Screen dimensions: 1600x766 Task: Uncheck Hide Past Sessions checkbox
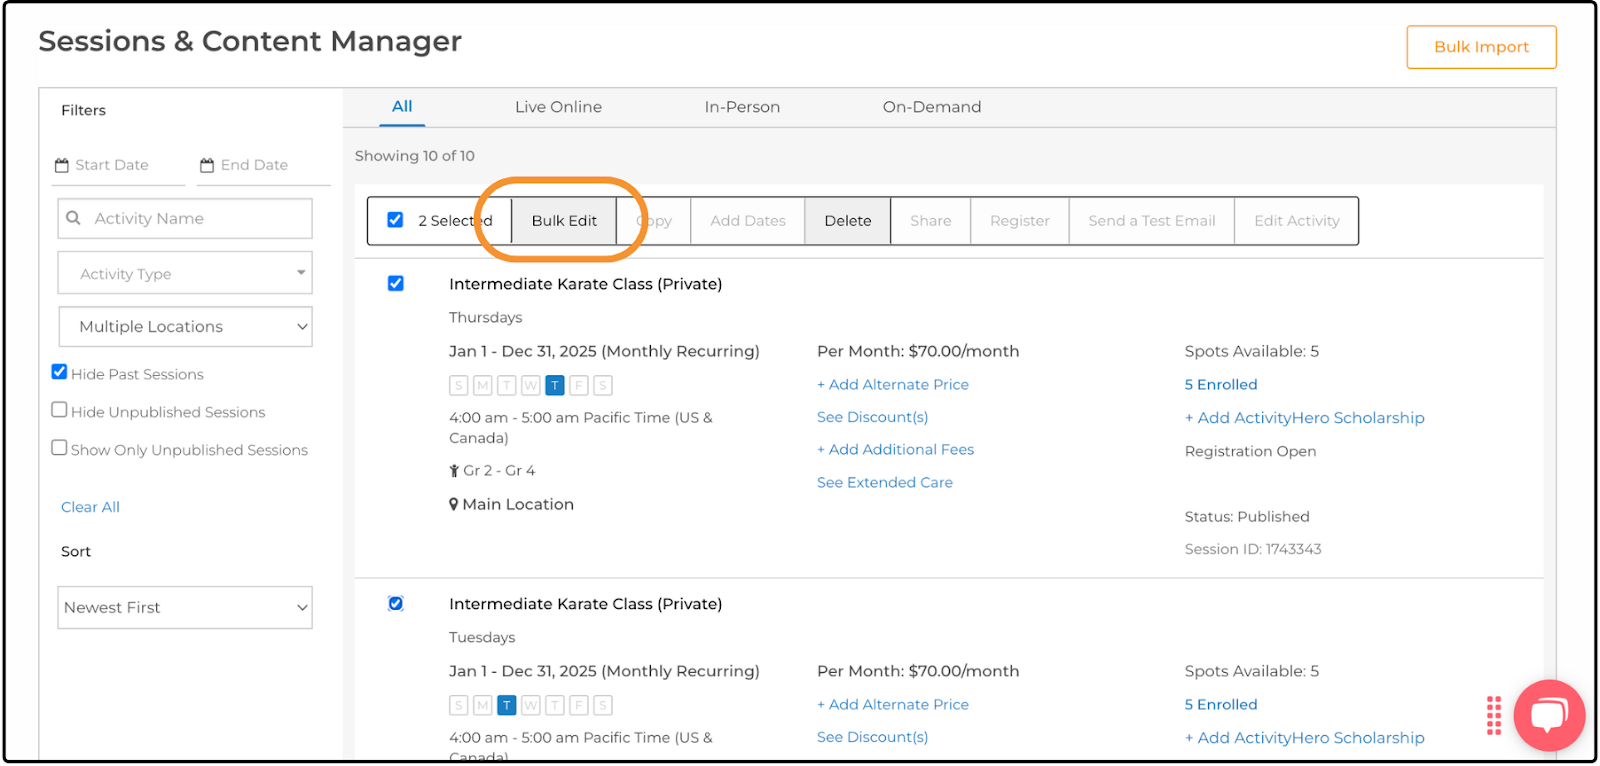pyautogui.click(x=59, y=372)
